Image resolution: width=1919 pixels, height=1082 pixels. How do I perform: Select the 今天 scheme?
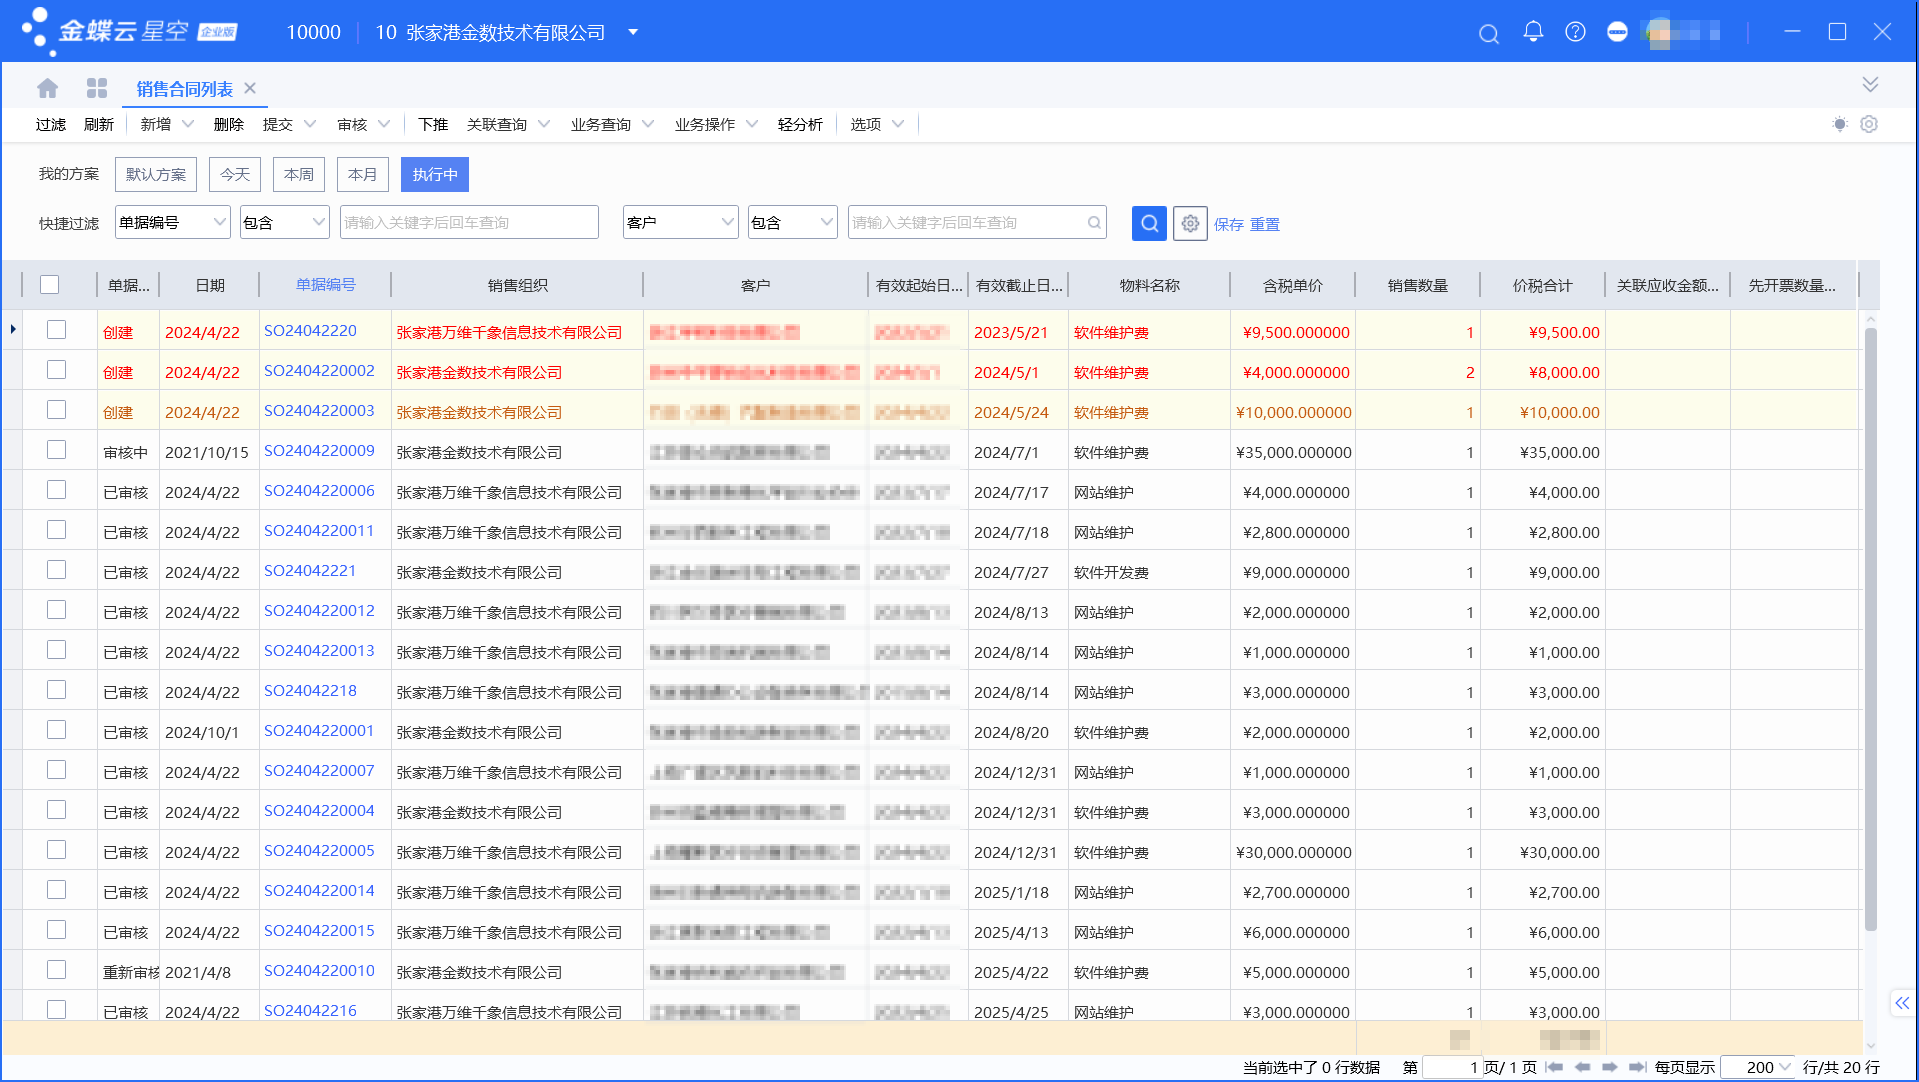[235, 174]
